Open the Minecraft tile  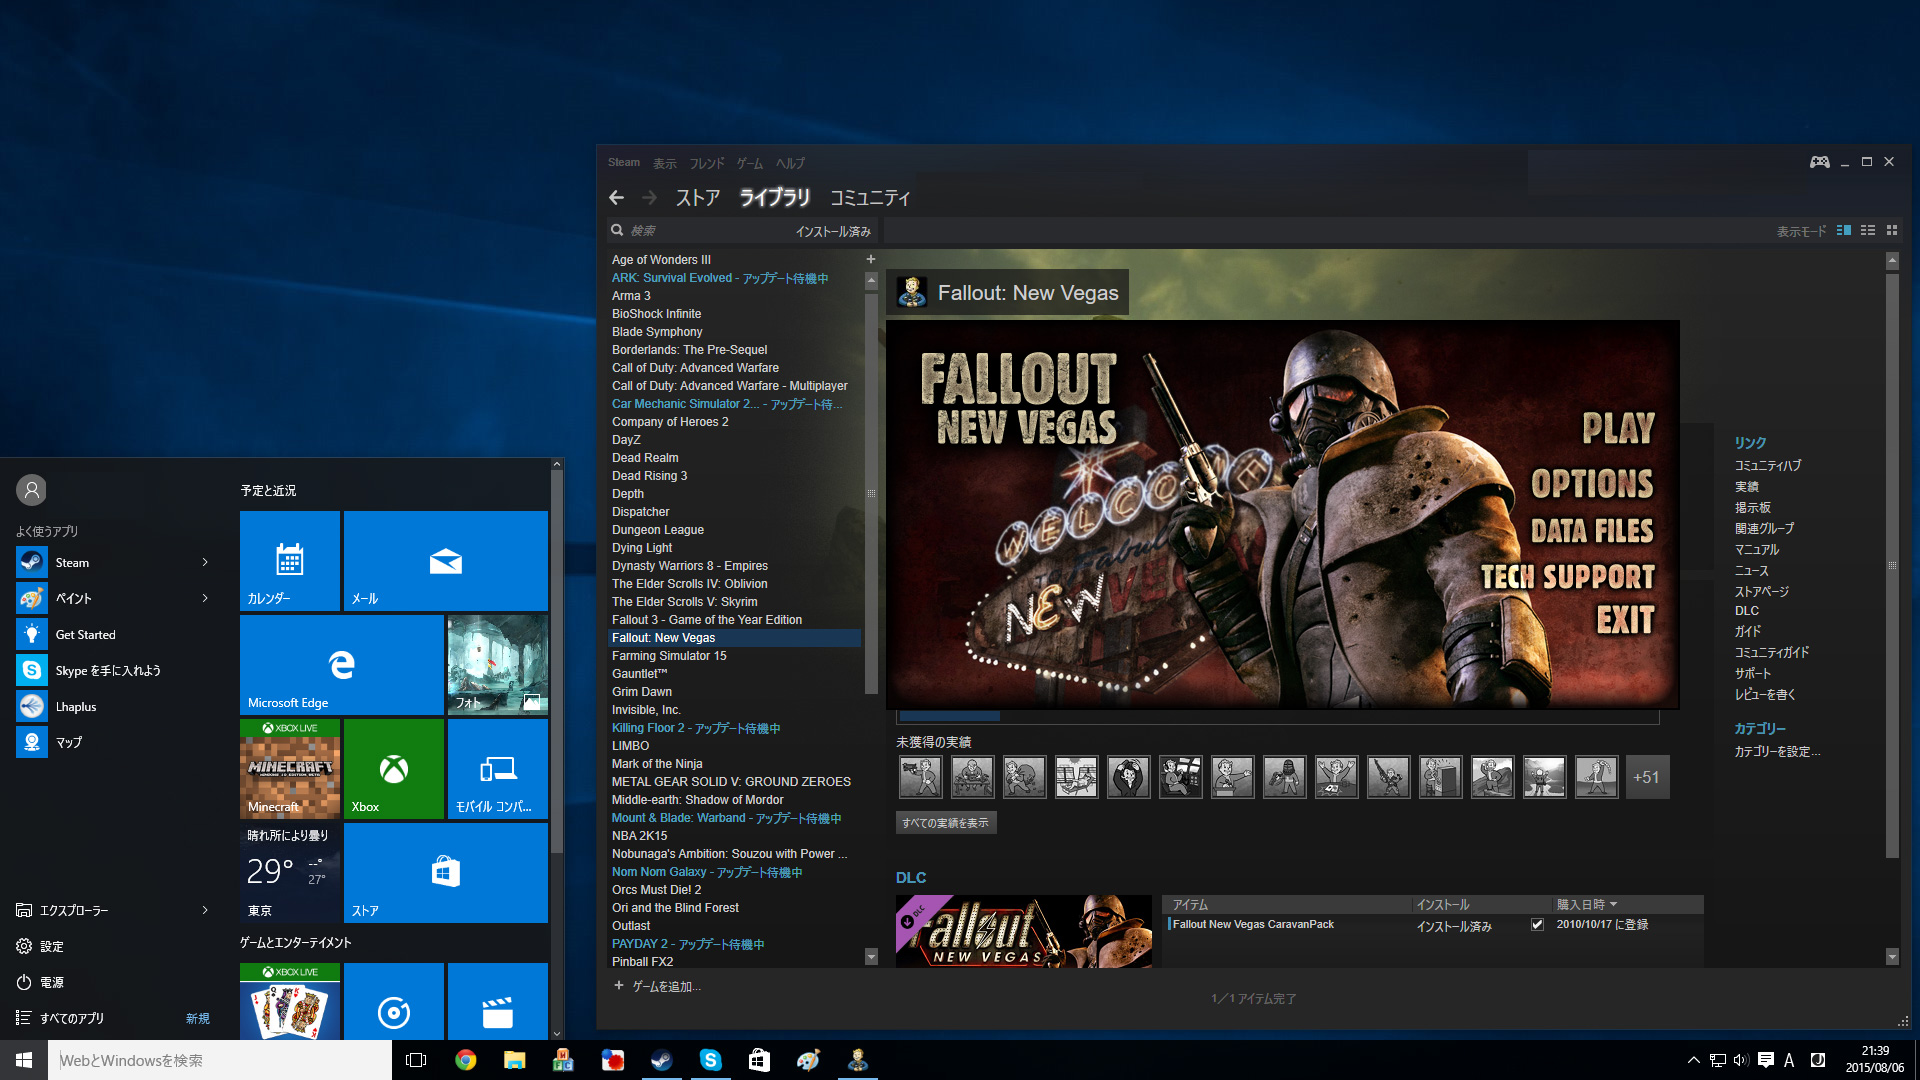tap(290, 769)
